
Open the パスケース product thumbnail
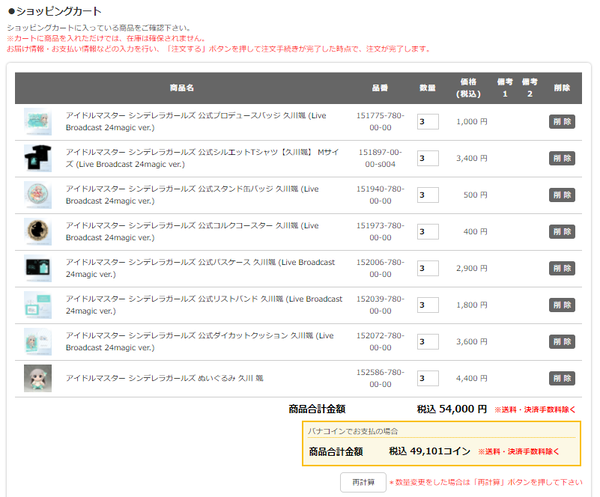(x=38, y=268)
